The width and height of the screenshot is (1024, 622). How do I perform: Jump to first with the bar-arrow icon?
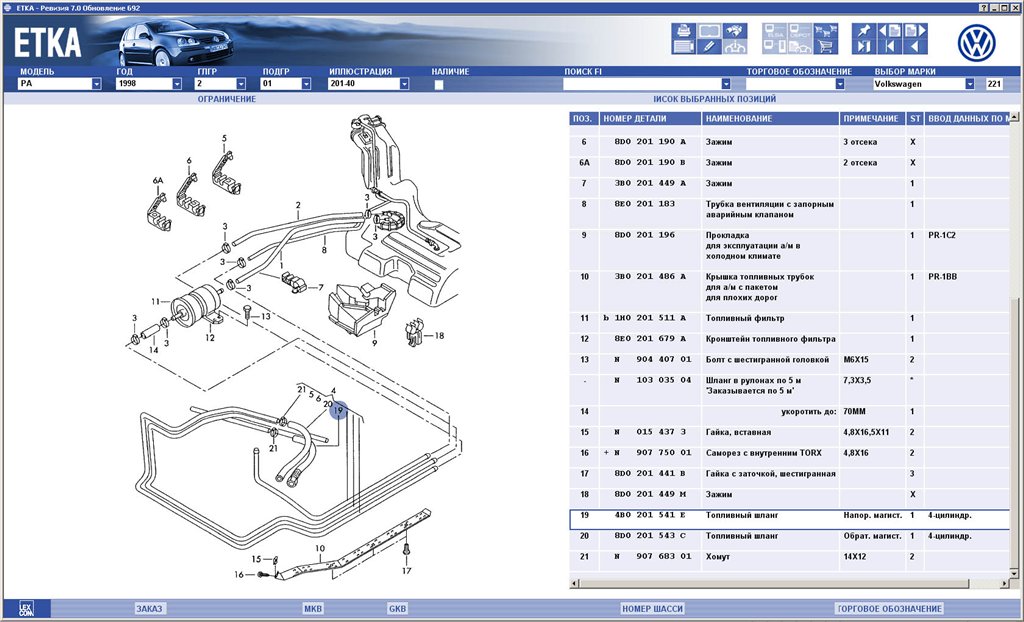(x=889, y=46)
